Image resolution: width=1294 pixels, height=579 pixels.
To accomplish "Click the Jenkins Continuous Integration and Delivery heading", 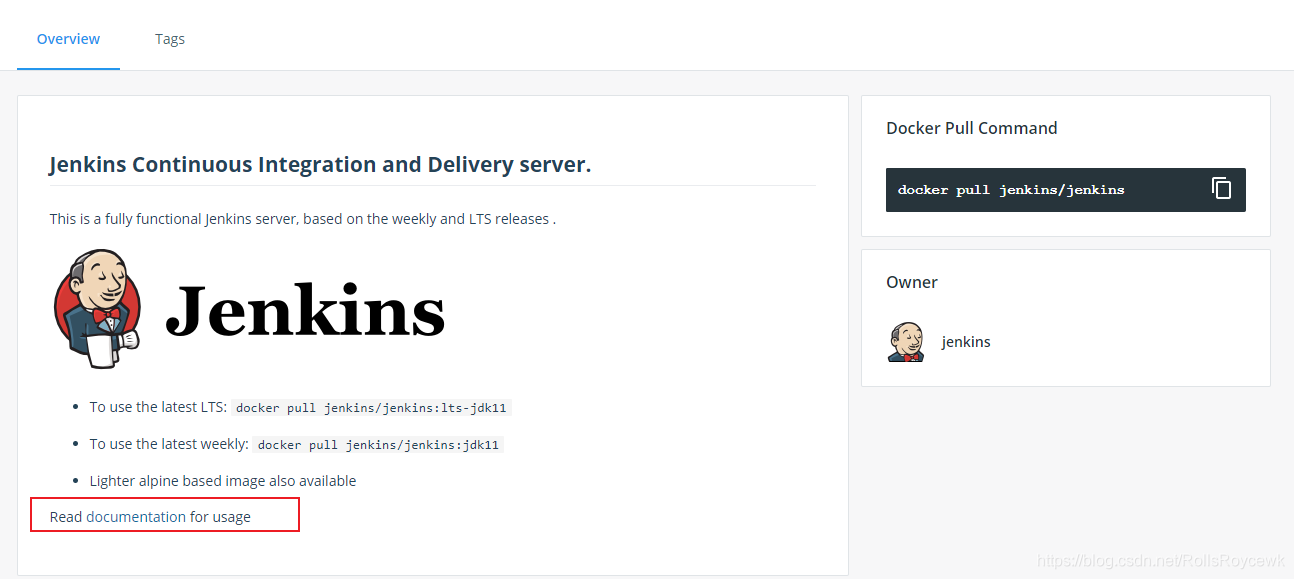I will (x=320, y=164).
